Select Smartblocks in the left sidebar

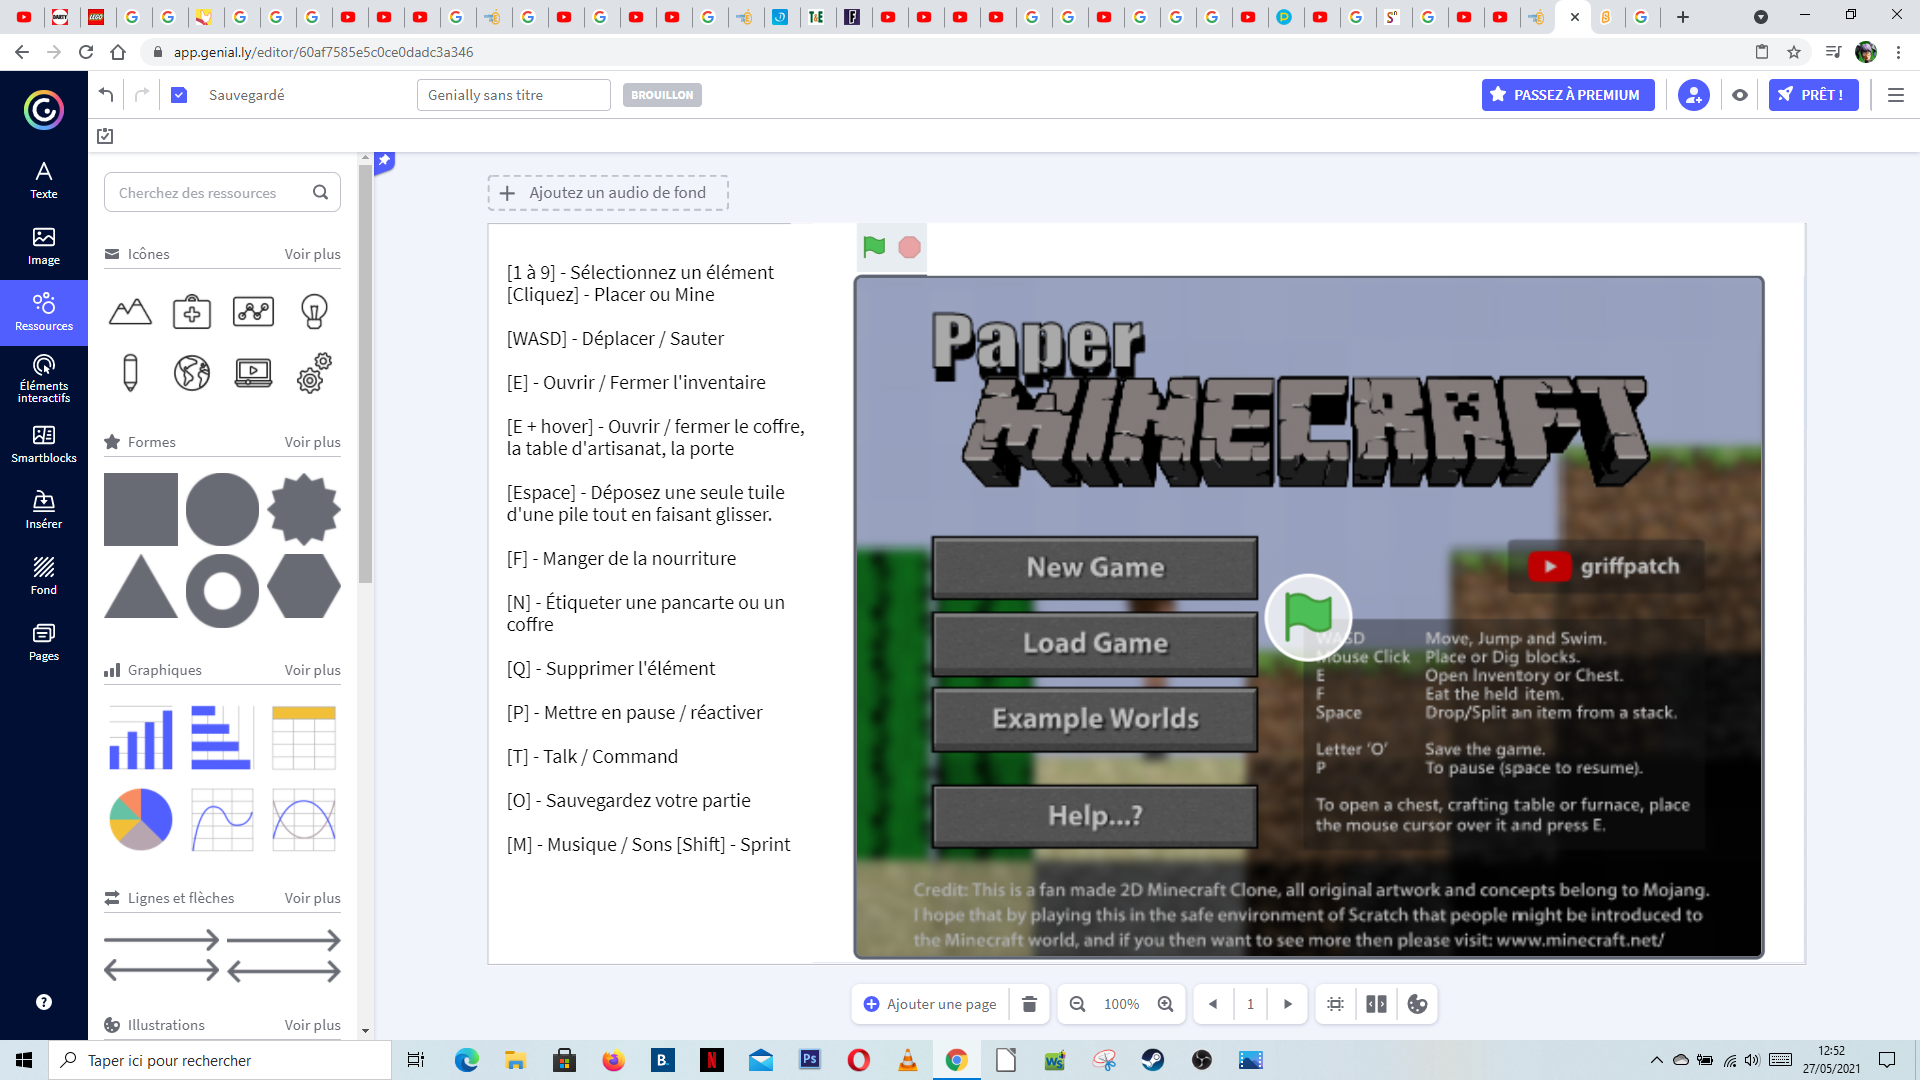(x=43, y=443)
